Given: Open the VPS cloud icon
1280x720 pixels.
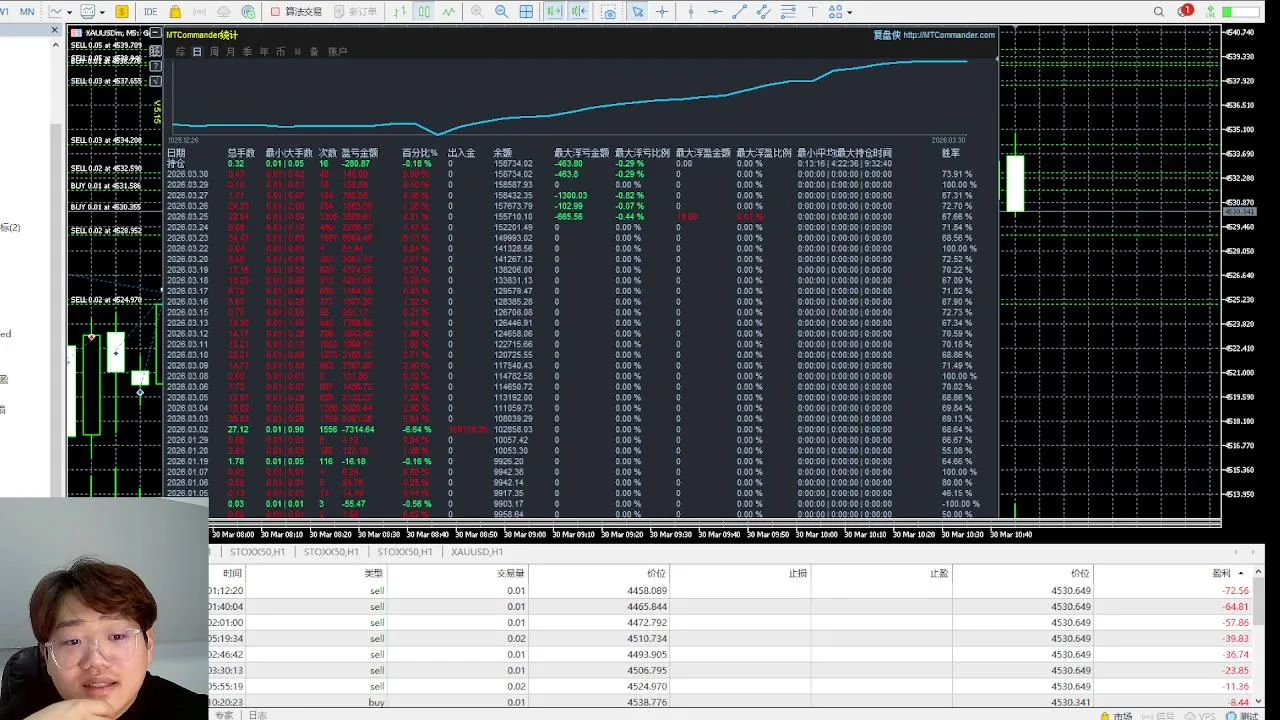Looking at the screenshot, I should [x=223, y=12].
